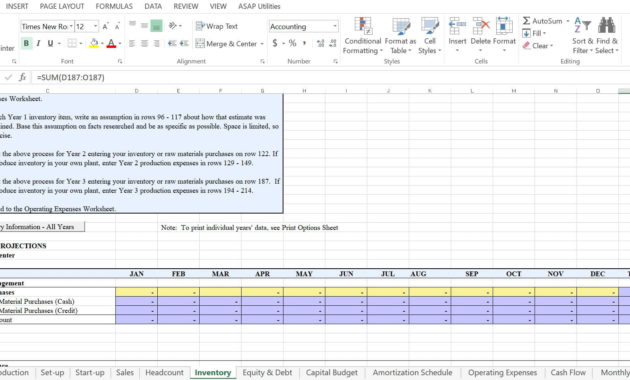Click Format cells icon
The width and height of the screenshot is (630, 380).
click(x=504, y=26)
